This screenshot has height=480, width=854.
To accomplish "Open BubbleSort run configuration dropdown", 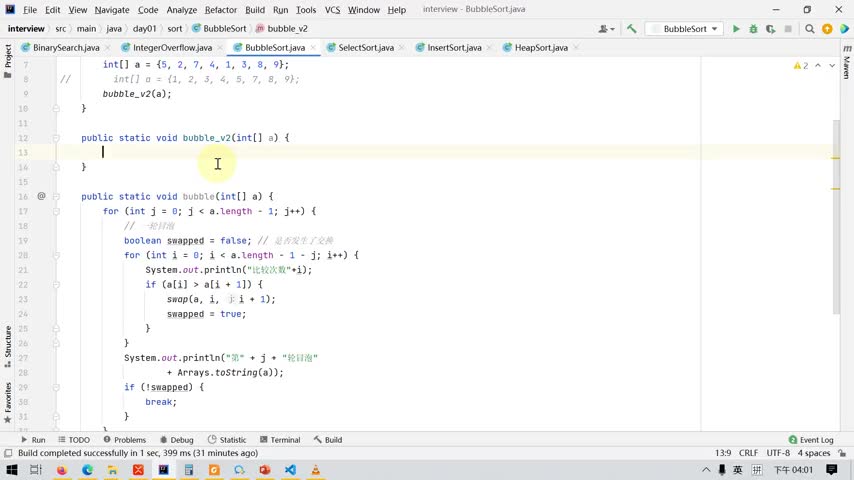I will pos(685,29).
